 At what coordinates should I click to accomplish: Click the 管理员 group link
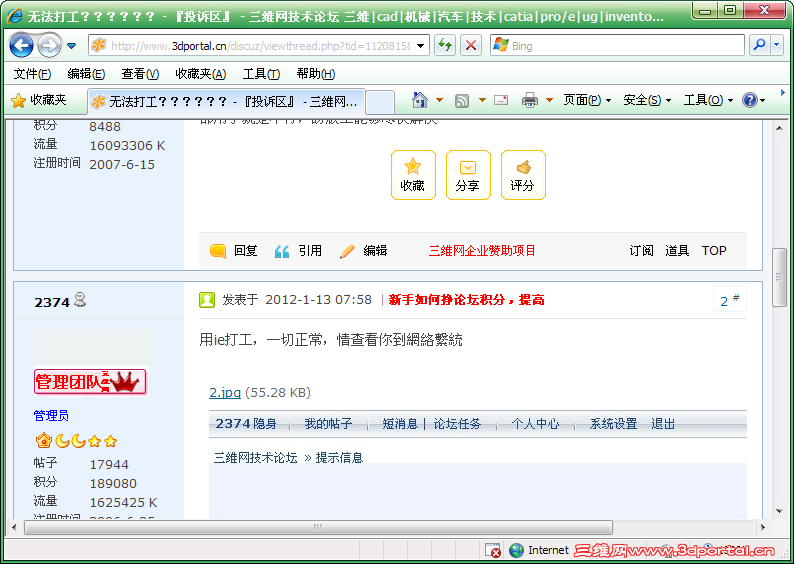tap(51, 416)
